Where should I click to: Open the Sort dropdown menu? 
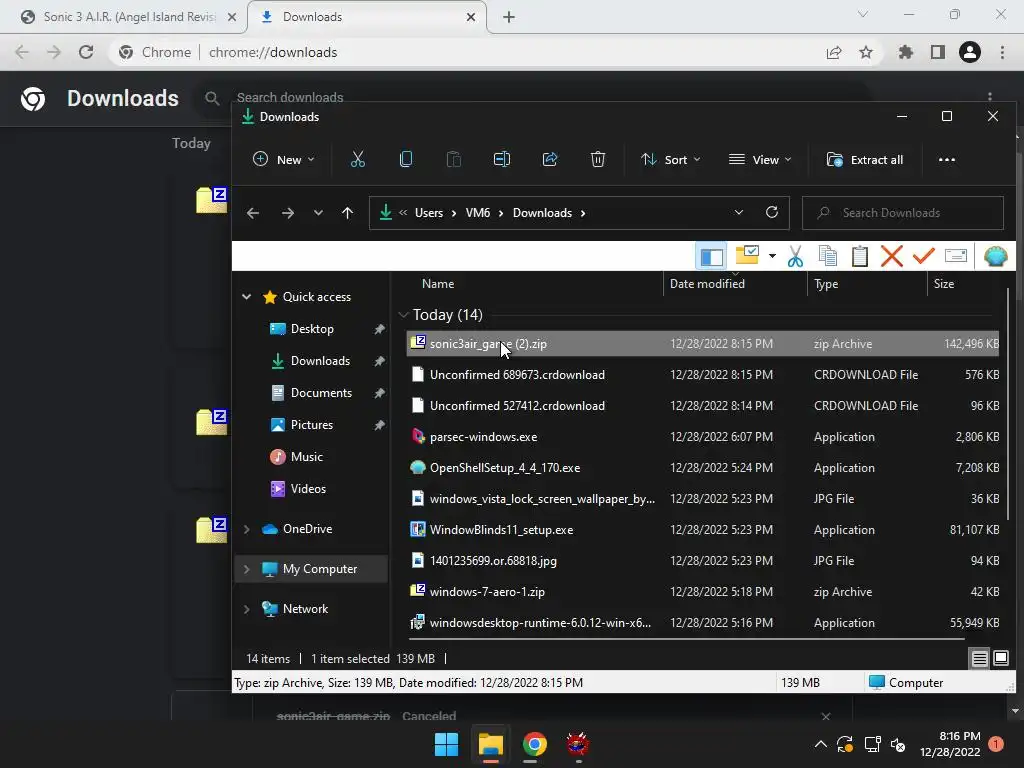point(671,159)
